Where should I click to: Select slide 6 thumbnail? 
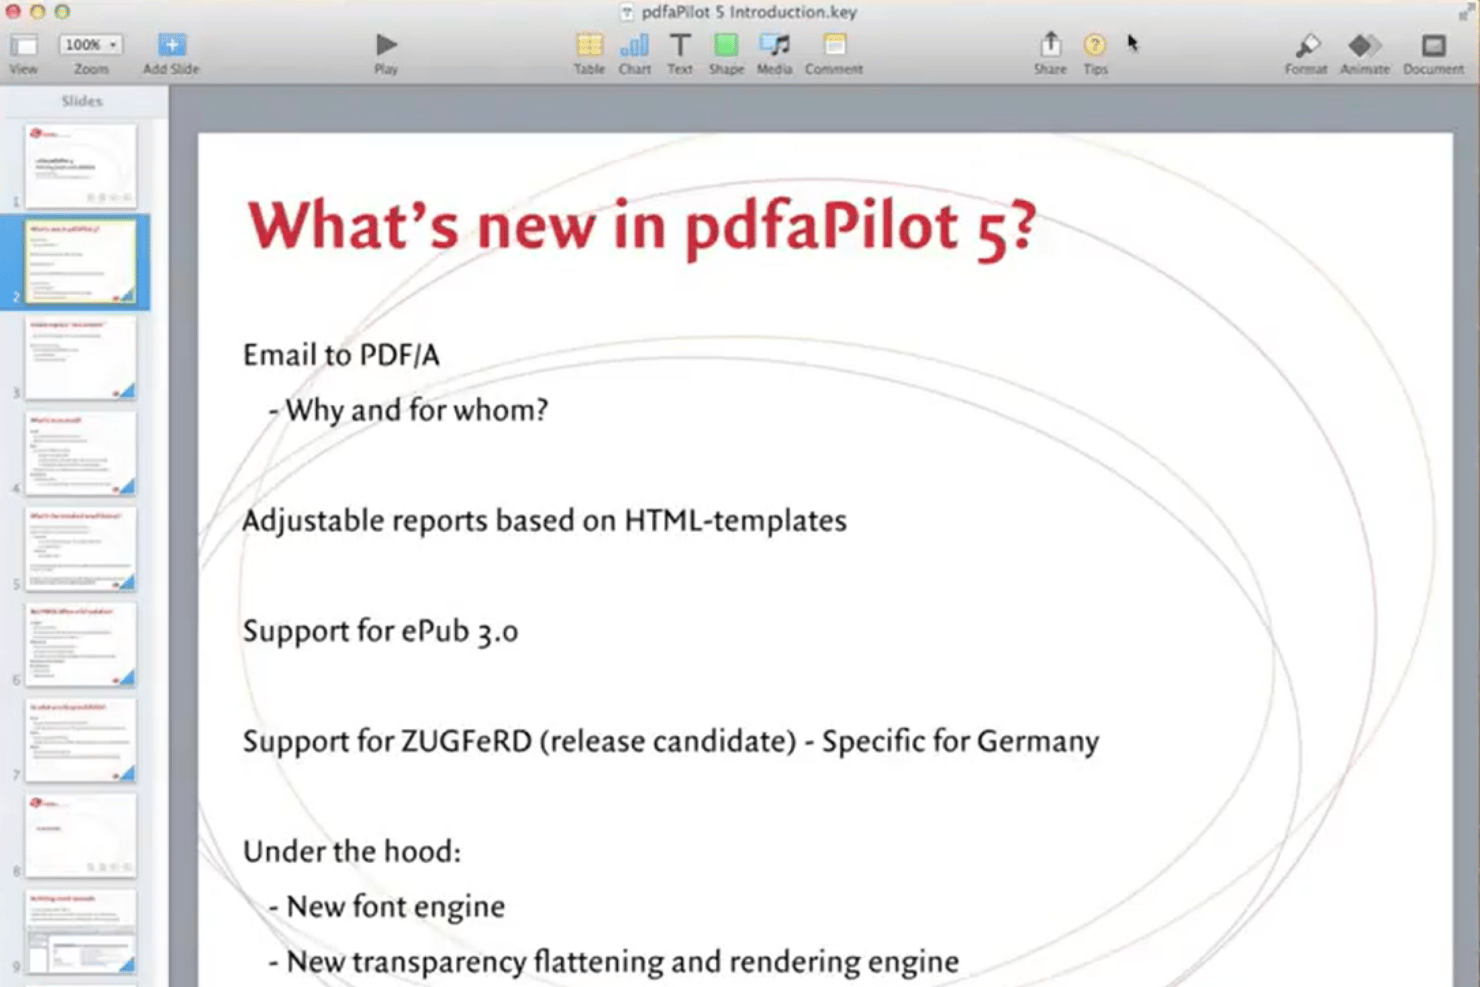coord(80,645)
